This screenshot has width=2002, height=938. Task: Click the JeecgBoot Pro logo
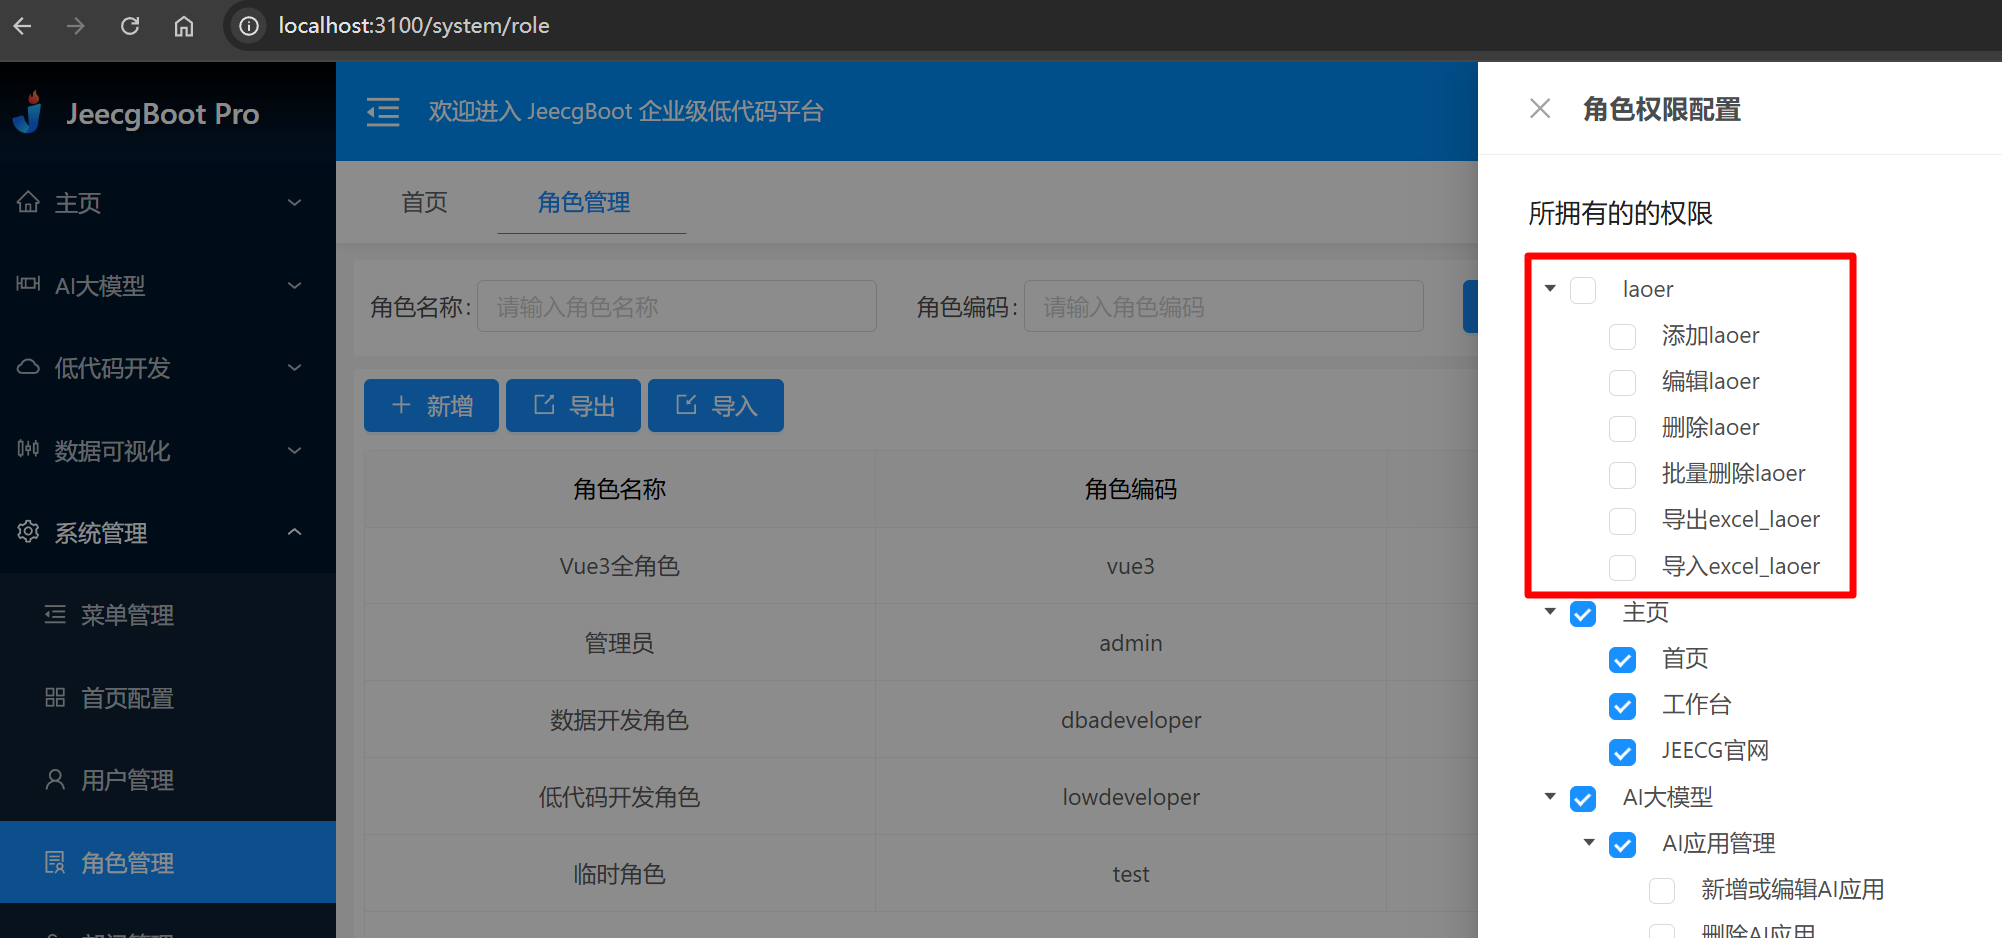tap(135, 112)
